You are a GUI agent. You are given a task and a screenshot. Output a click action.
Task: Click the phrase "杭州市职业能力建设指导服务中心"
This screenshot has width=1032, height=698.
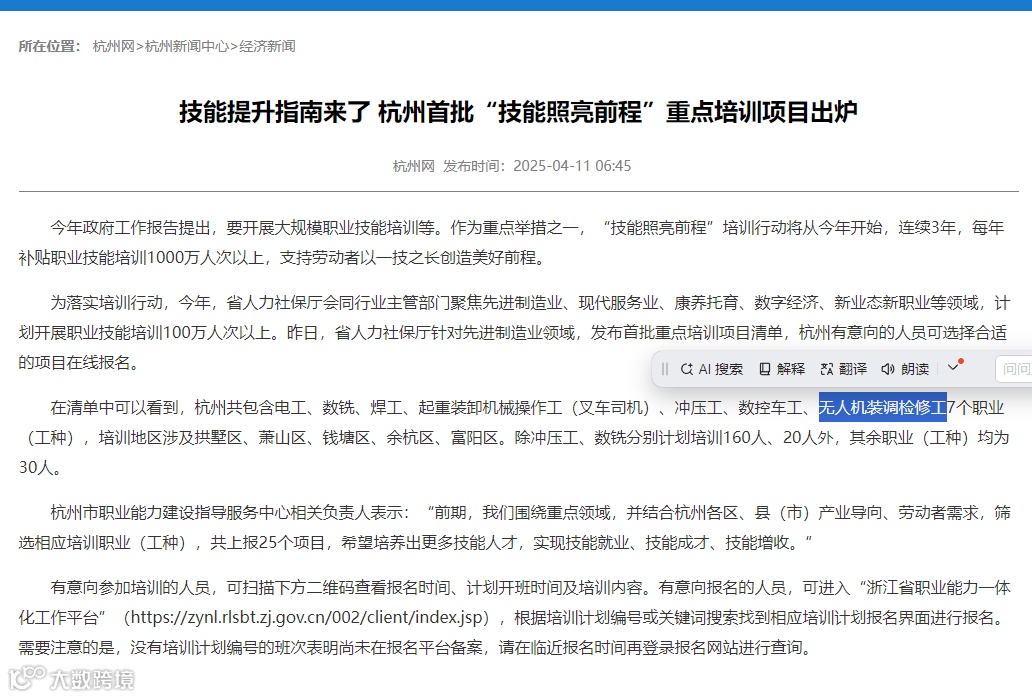coord(170,512)
